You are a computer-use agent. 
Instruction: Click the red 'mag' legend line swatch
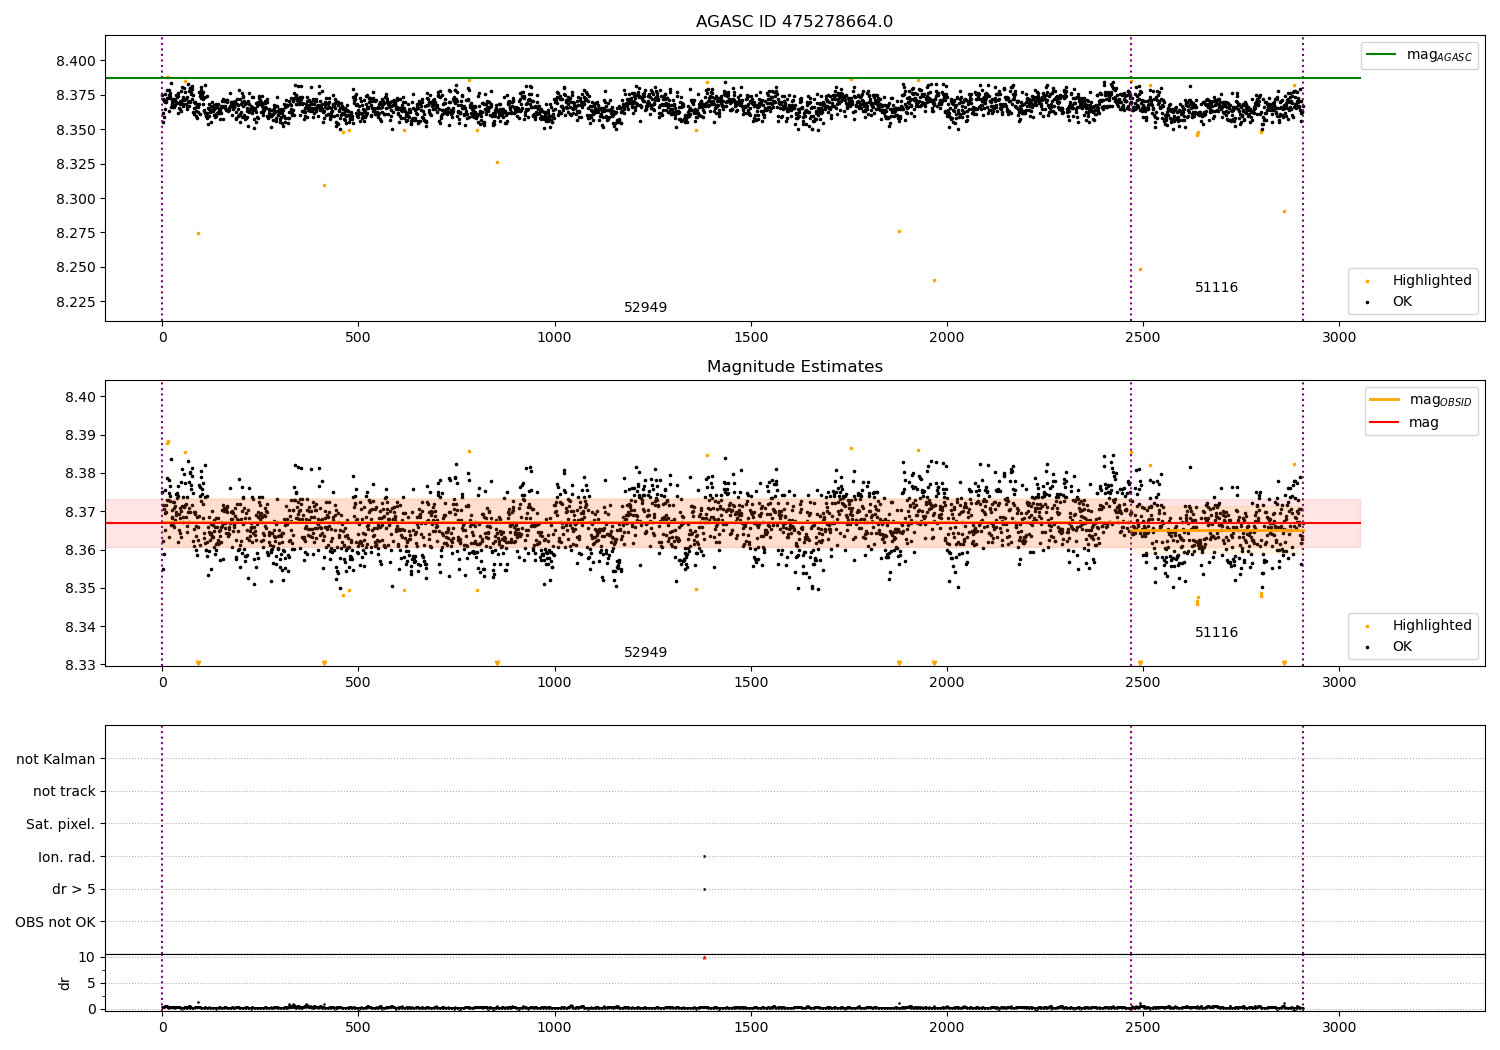coord(1385,422)
